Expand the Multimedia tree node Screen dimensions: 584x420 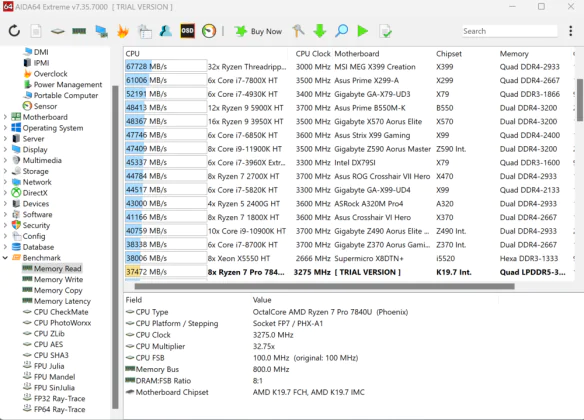tap(5, 160)
